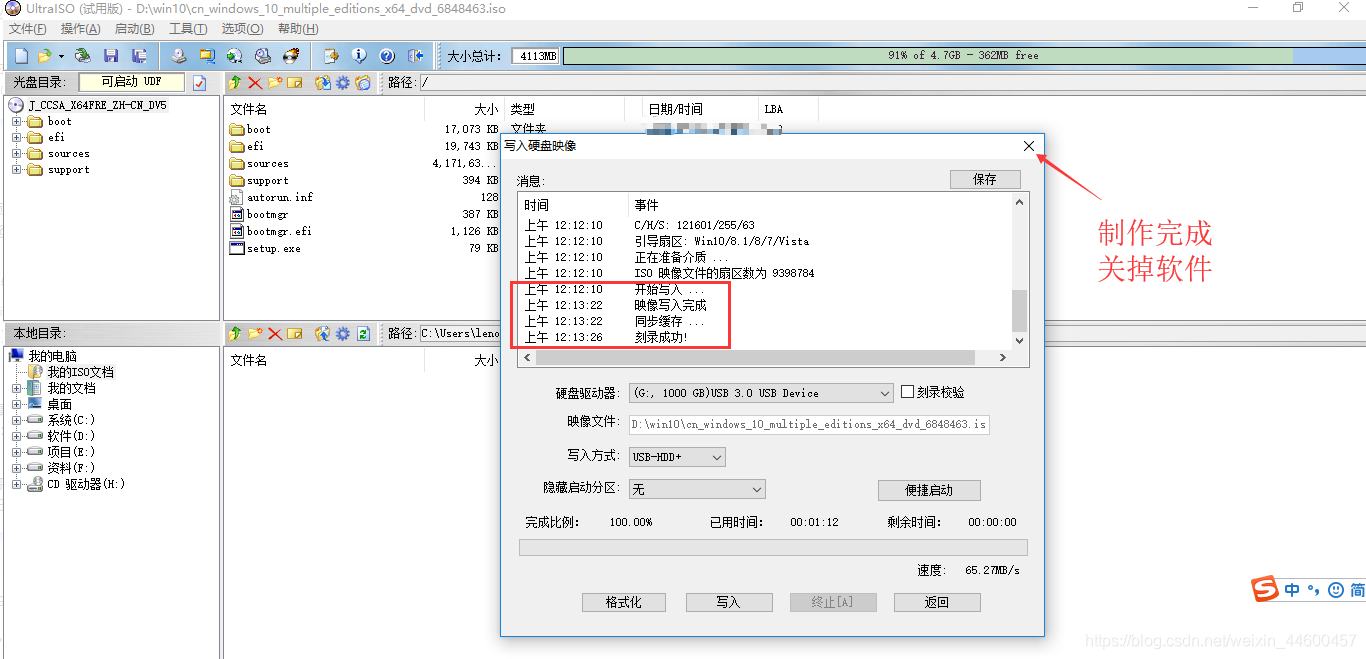Image resolution: width=1366 pixels, height=659 pixels.
Task: Click the dropdown arrow next to Open icon
Action: (x=61, y=56)
